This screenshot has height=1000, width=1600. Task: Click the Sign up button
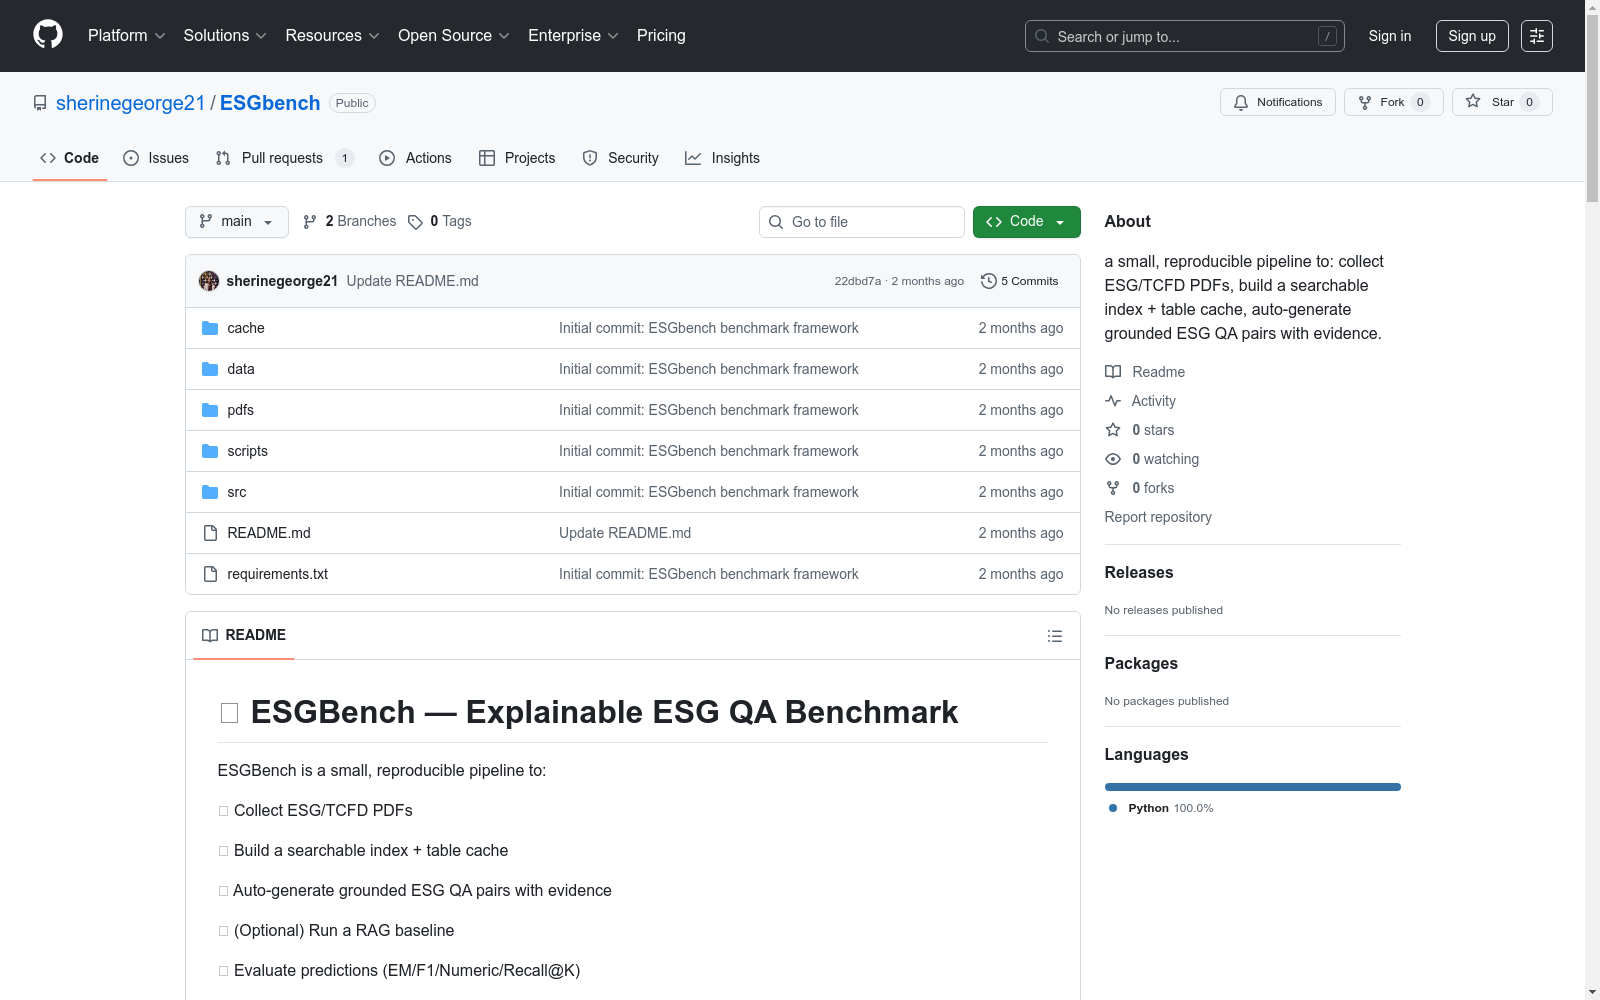1472,36
